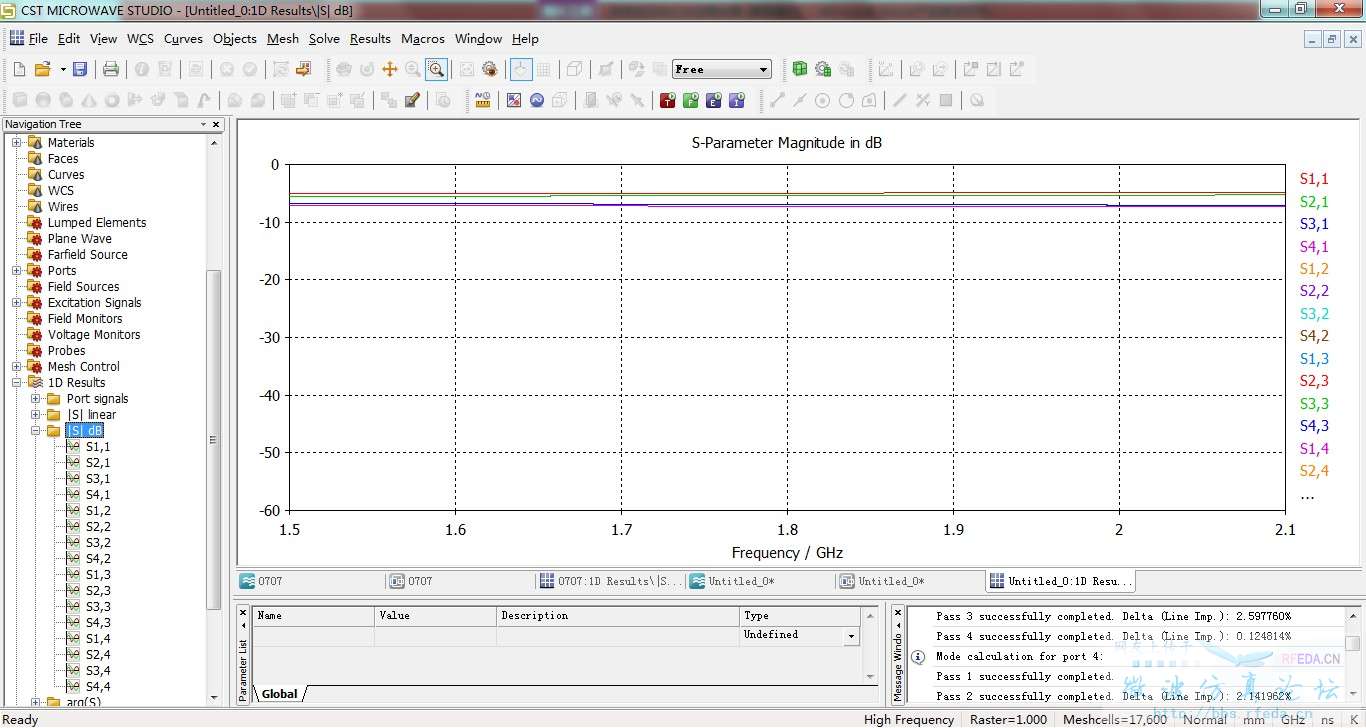Select Farfield Source in navigation tree
This screenshot has width=1366, height=728.
[x=87, y=255]
